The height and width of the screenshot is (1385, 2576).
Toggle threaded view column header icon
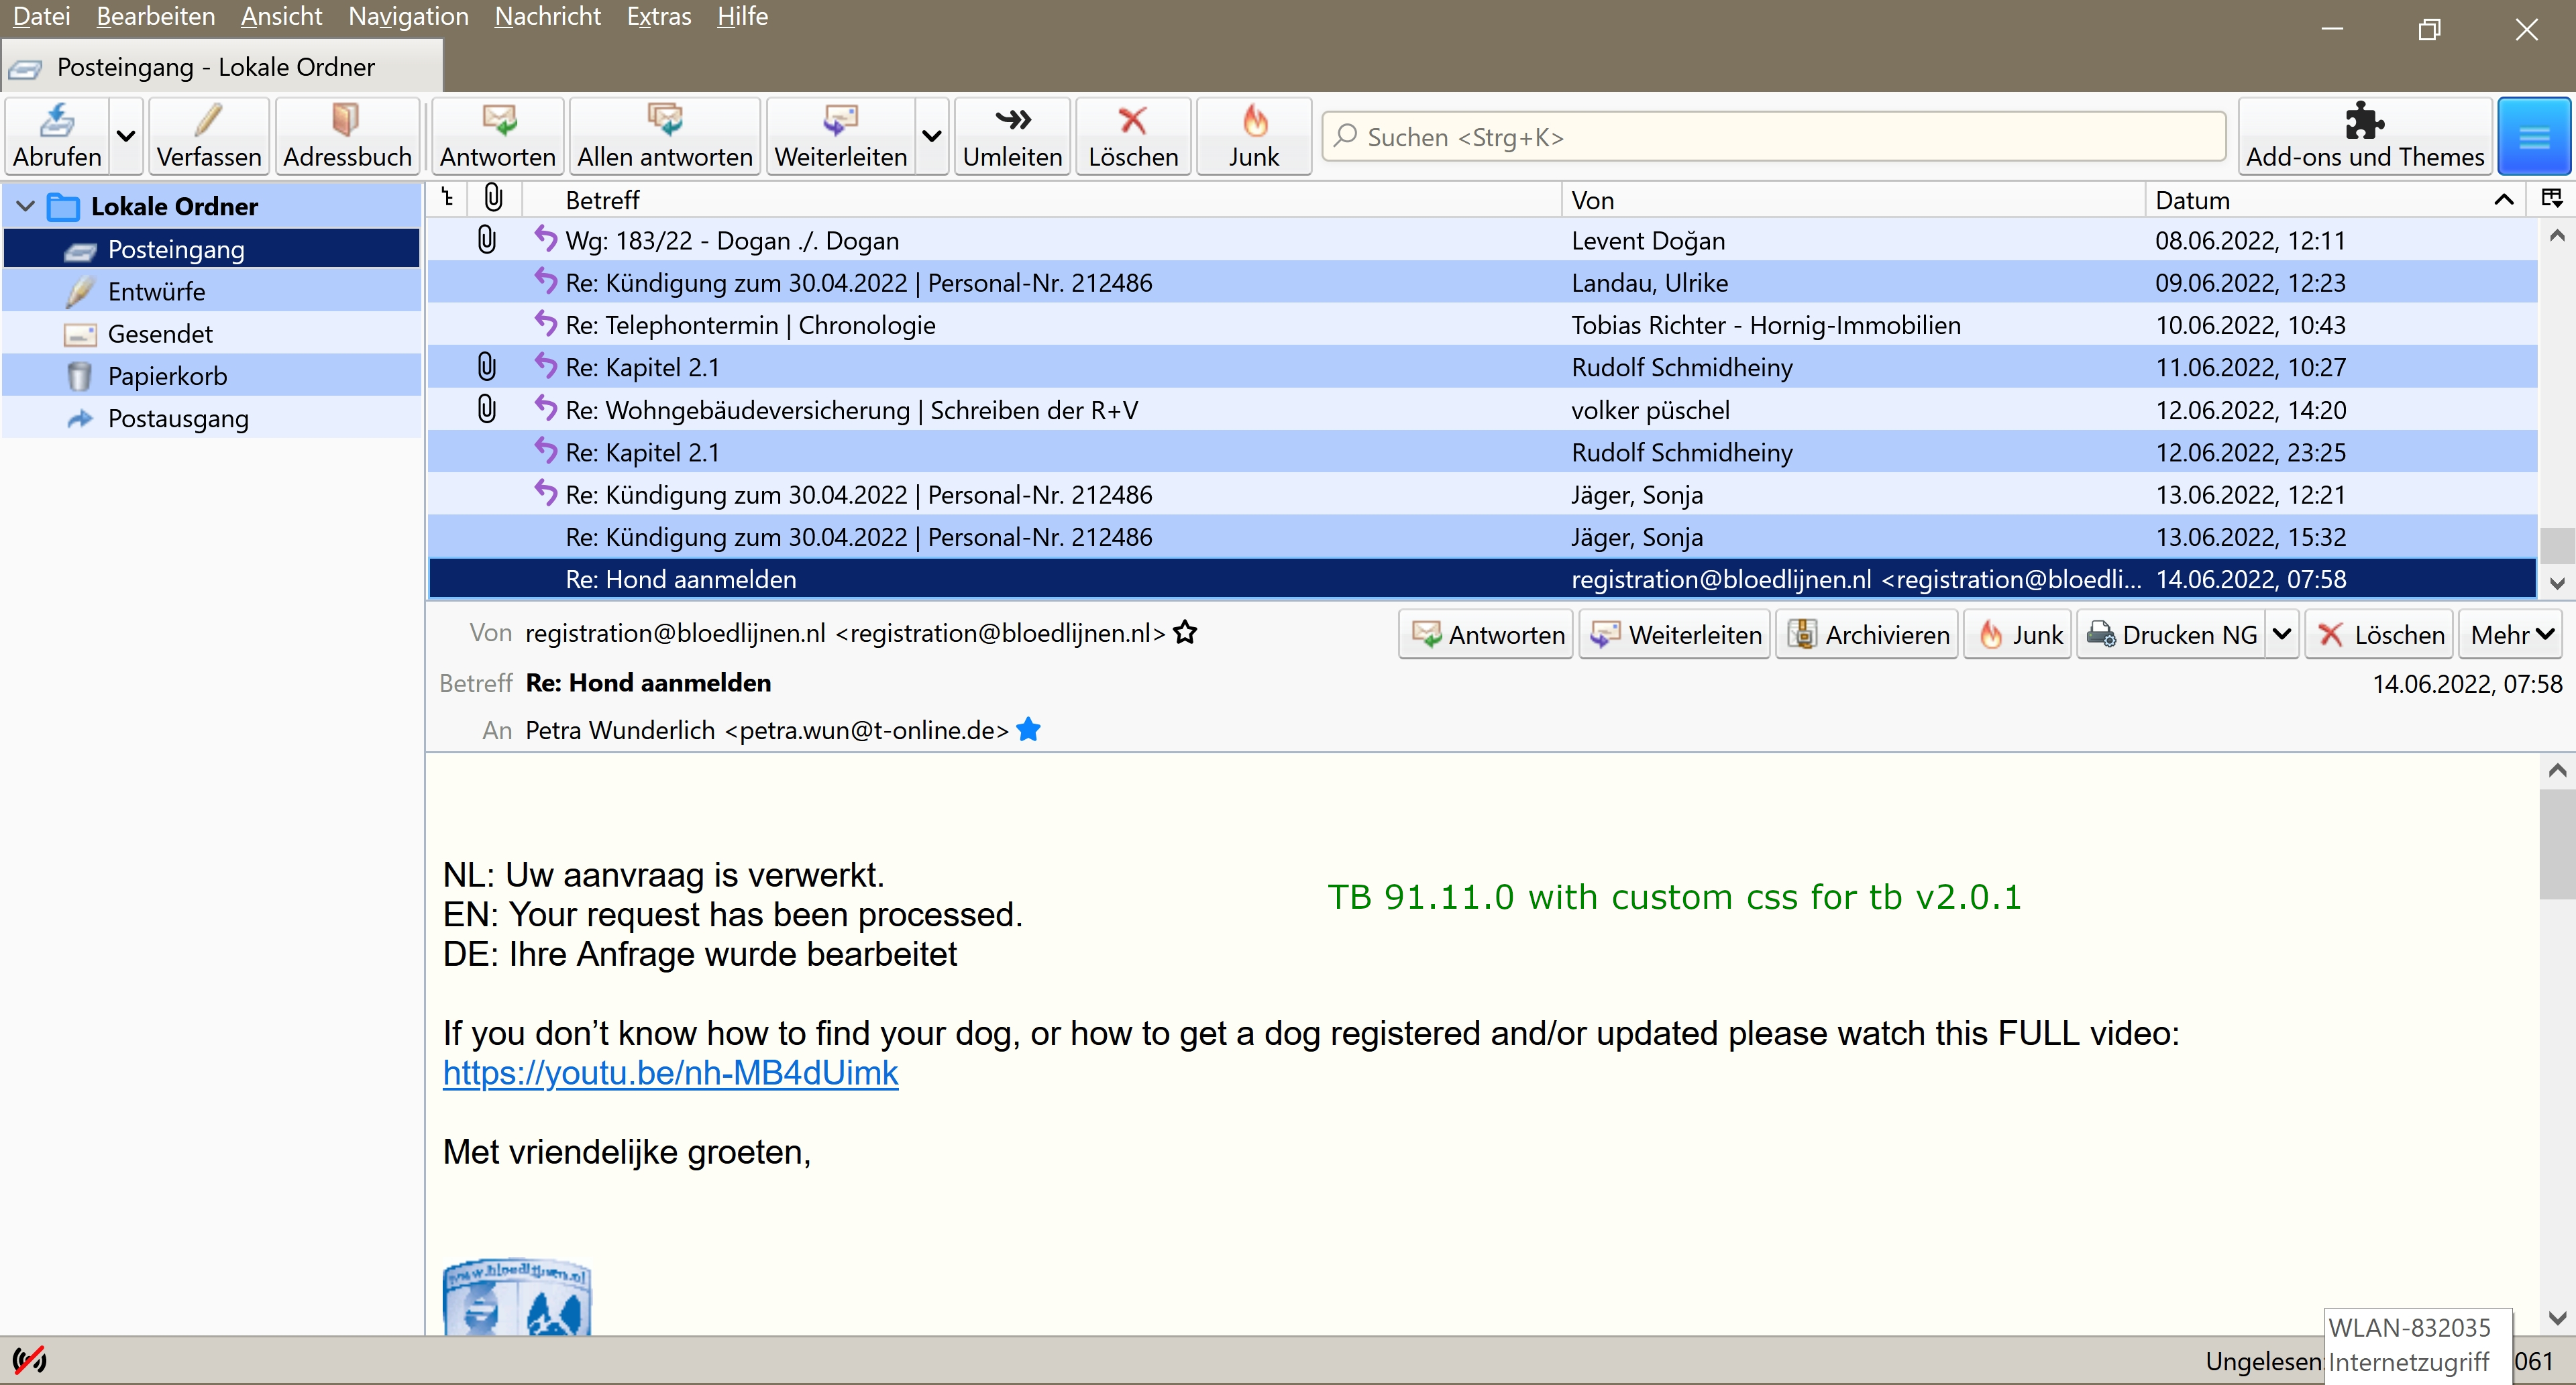pyautogui.click(x=448, y=199)
